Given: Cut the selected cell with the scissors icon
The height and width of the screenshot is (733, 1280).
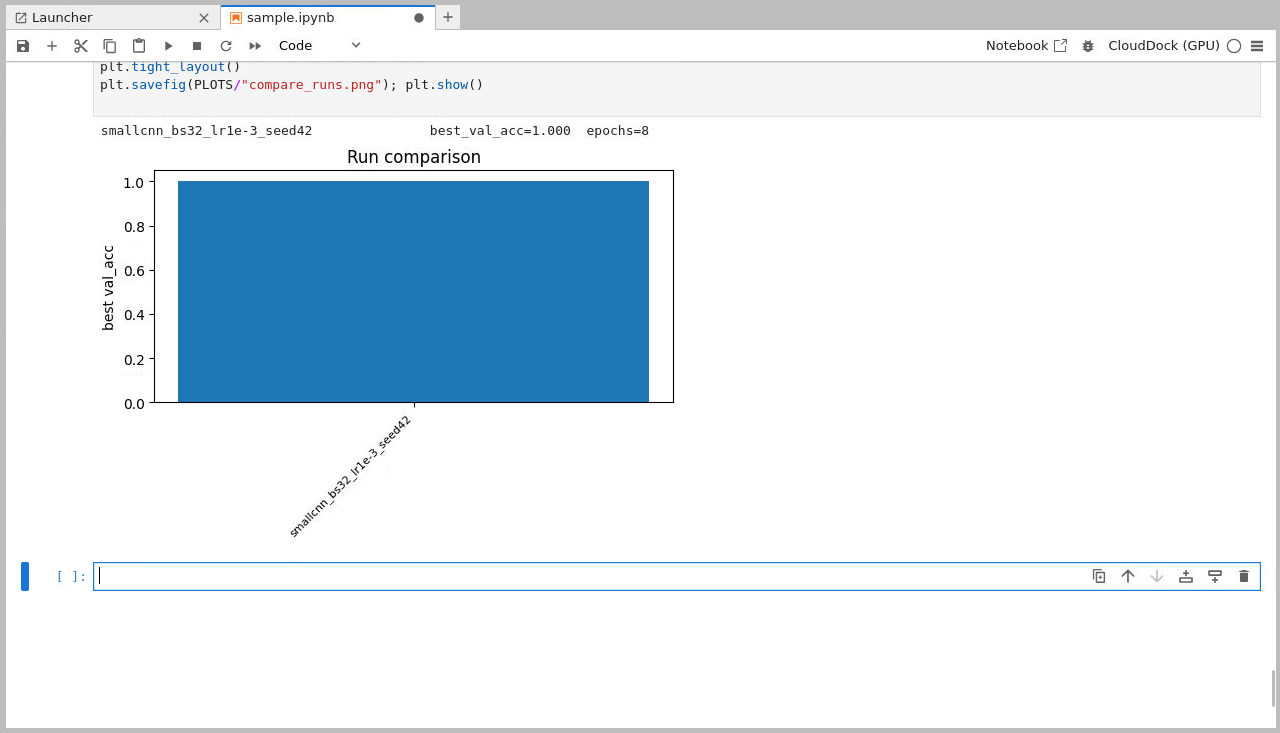Looking at the screenshot, I should click(81, 45).
